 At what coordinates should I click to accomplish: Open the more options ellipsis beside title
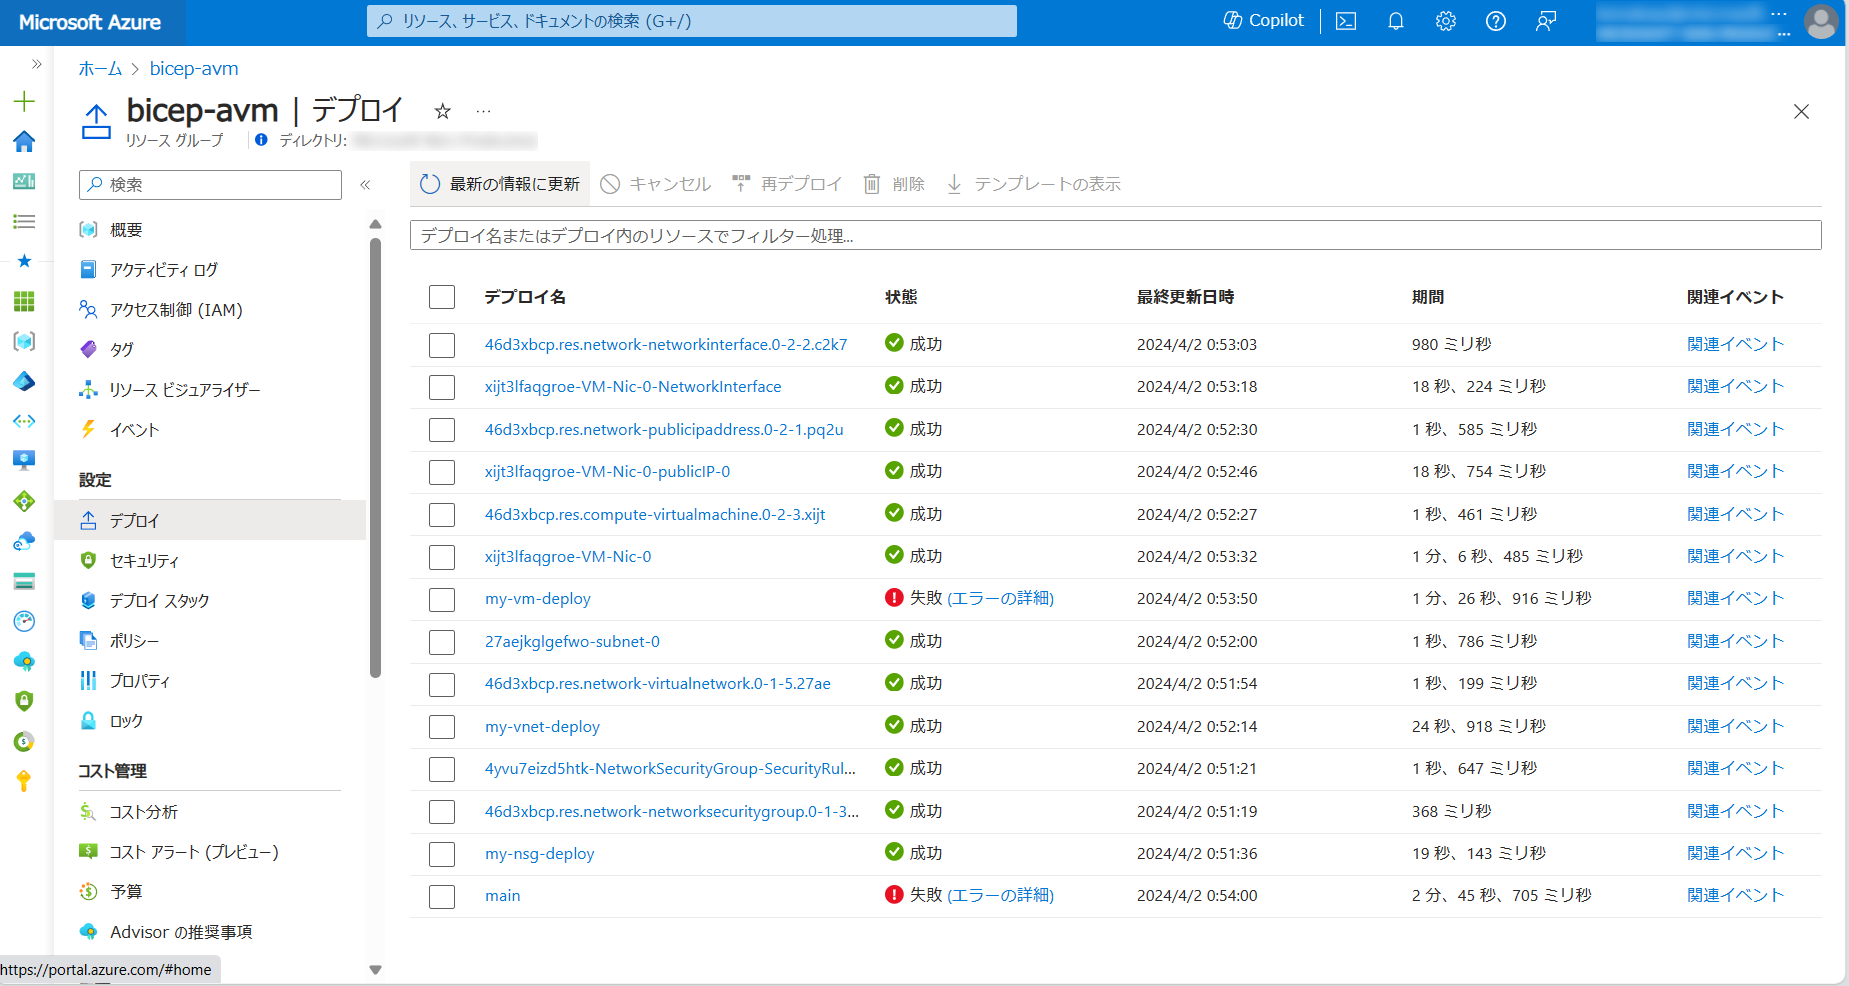[483, 111]
